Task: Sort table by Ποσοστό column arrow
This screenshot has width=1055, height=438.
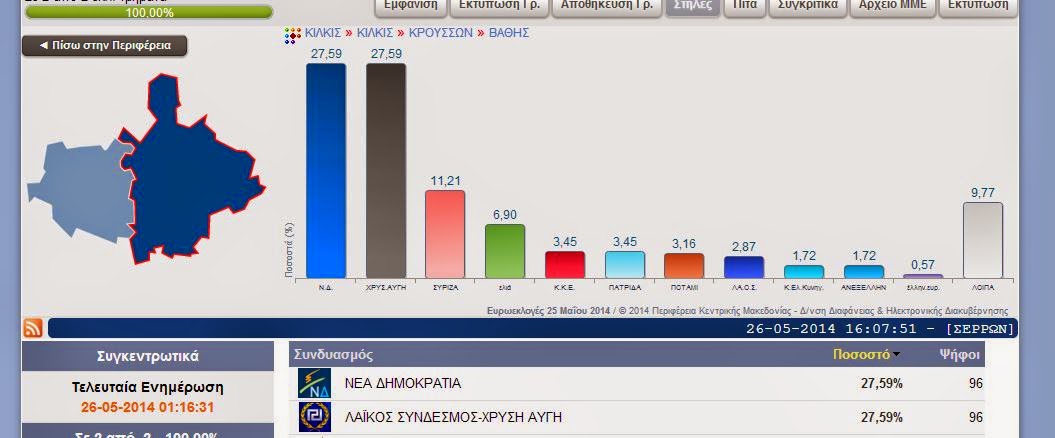Action: point(895,354)
